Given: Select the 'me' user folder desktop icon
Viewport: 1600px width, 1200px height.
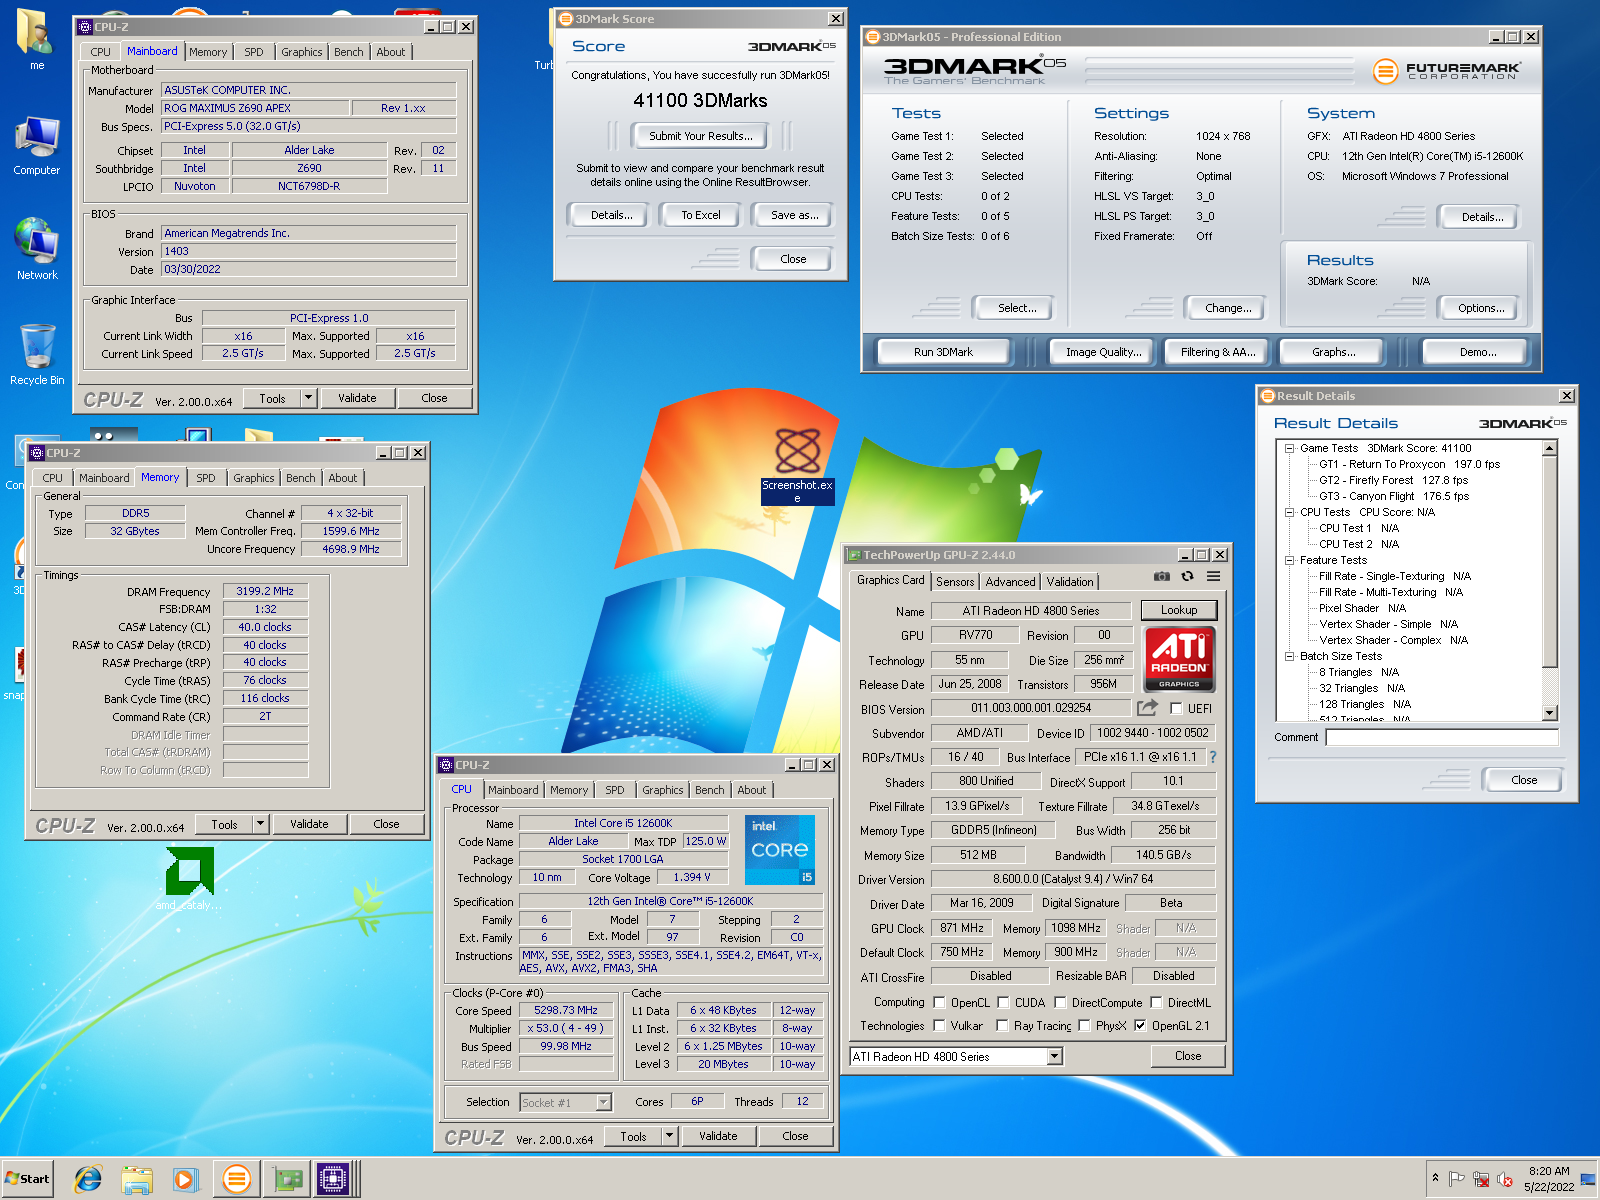Looking at the screenshot, I should (37, 40).
